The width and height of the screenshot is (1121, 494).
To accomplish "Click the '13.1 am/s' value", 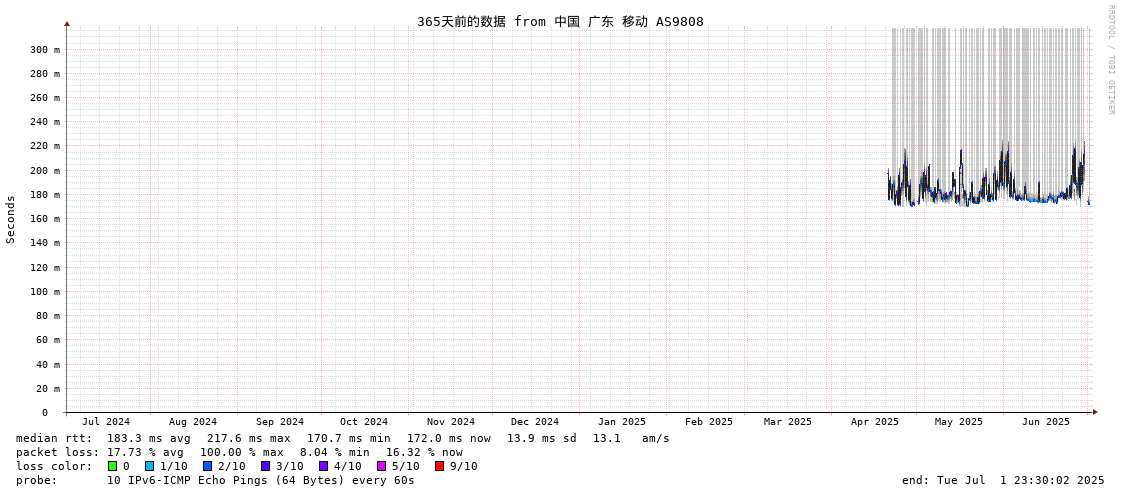I will point(631,438).
